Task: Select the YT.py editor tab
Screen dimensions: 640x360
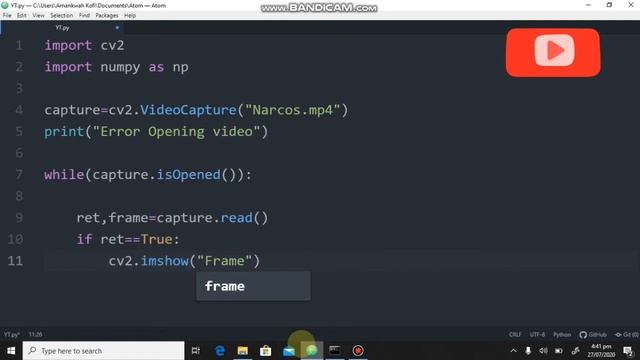Action: (x=62, y=28)
